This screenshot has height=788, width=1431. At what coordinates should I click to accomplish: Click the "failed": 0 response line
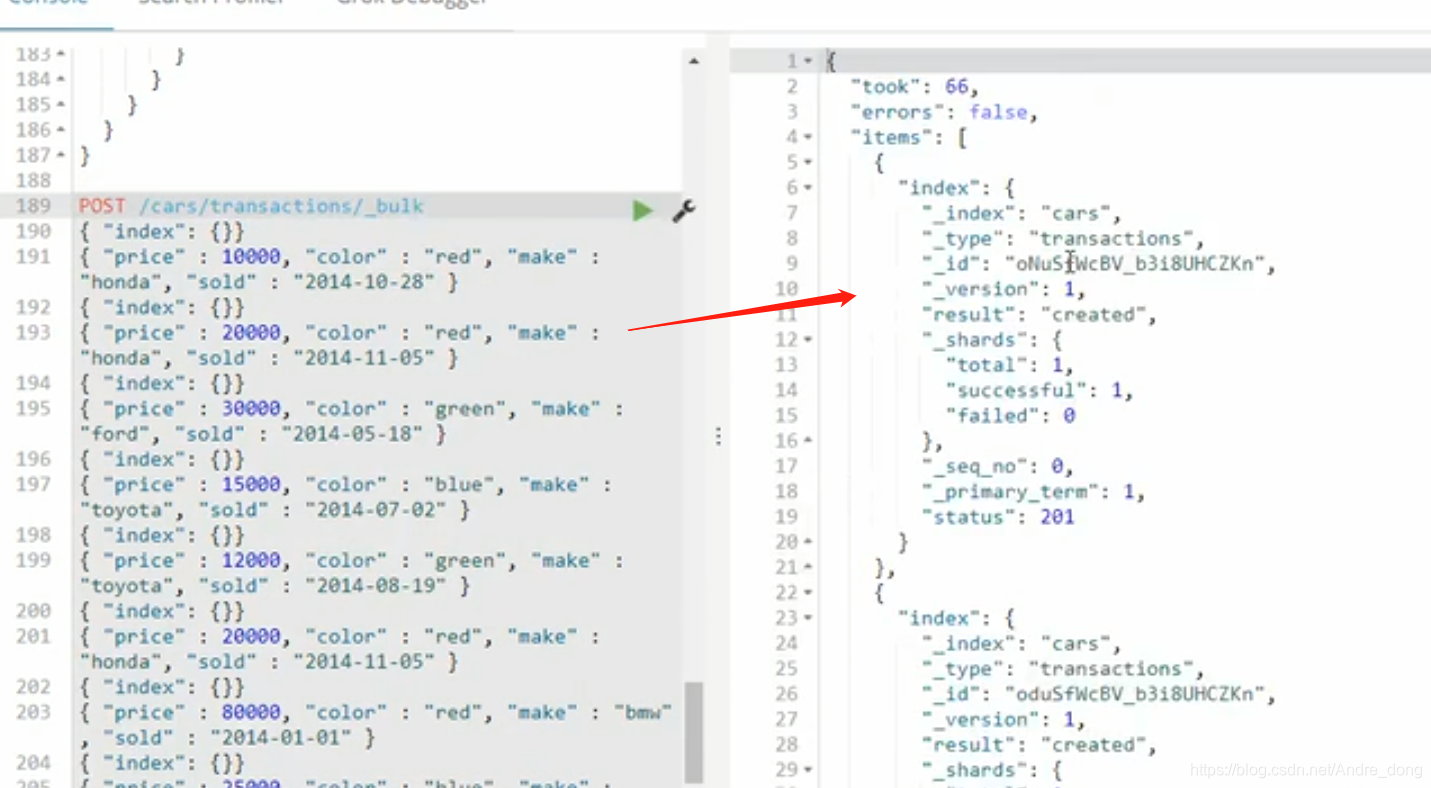point(1010,416)
